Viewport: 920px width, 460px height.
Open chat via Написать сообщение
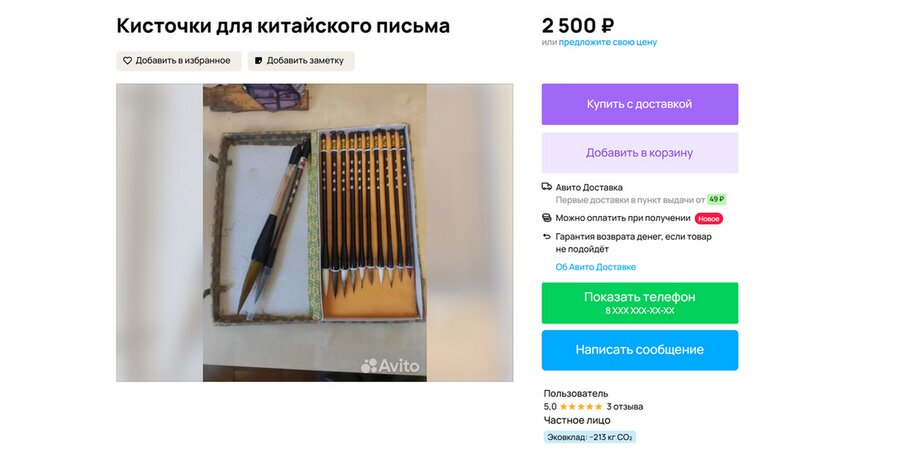(x=640, y=350)
